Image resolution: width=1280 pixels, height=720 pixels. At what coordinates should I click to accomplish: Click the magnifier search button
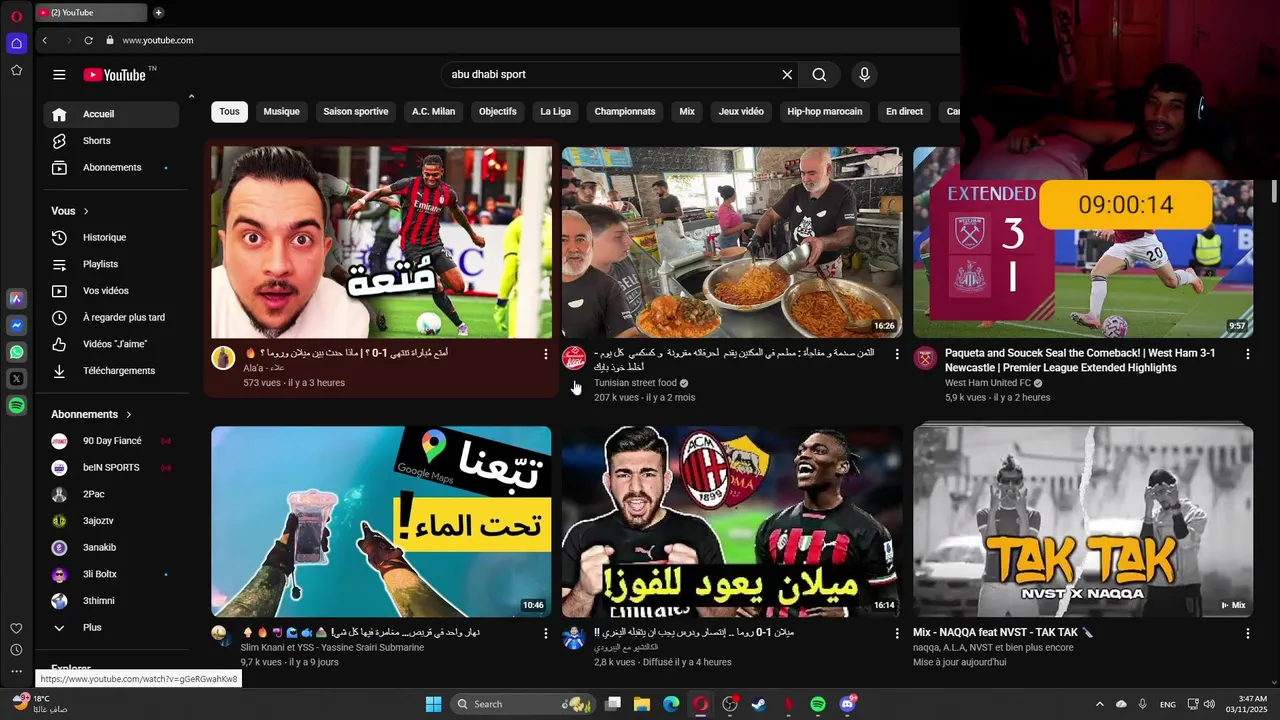819,75
